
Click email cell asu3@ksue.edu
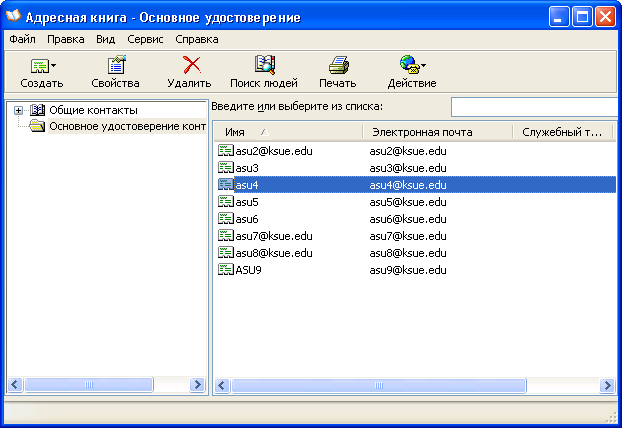408,168
